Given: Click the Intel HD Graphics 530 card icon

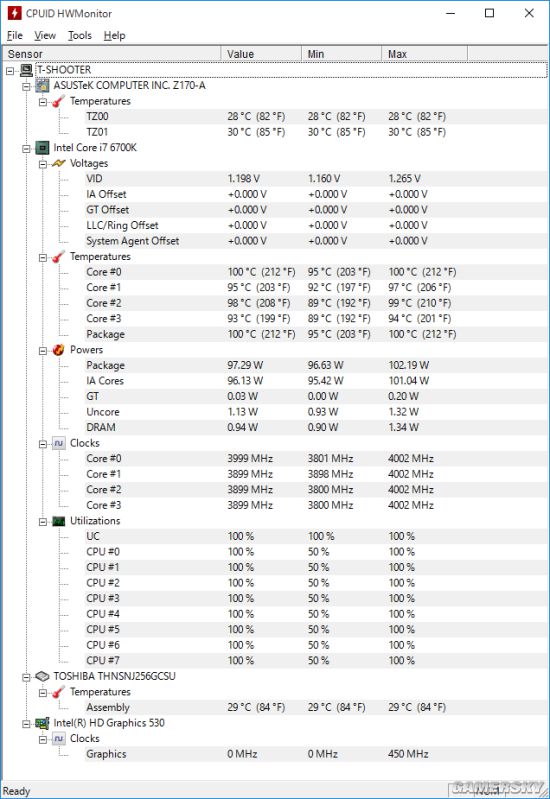Looking at the screenshot, I should (42, 723).
